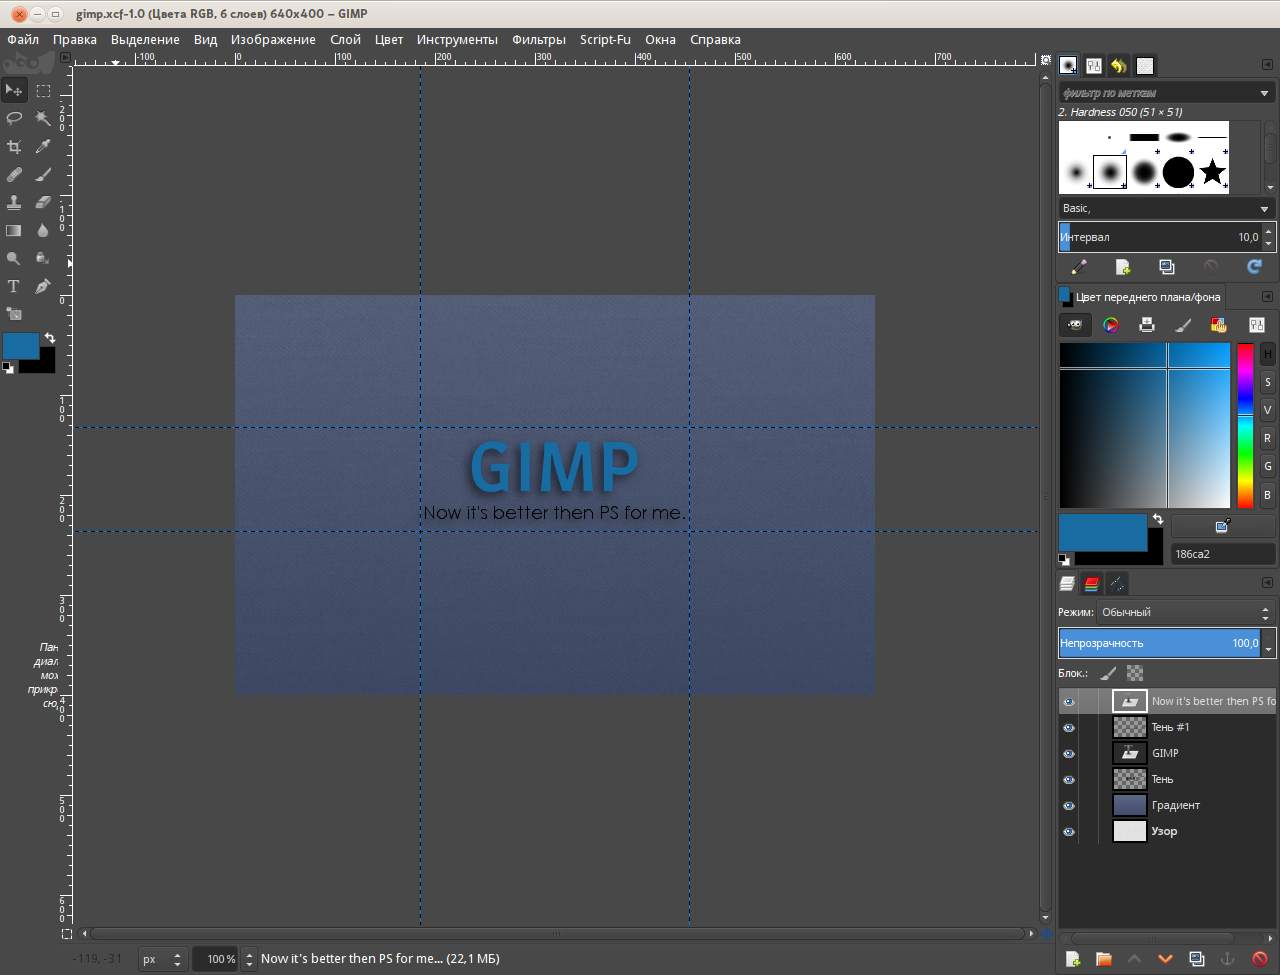
Task: Select the Blur/Sharpen droplet tool
Action: 43,230
